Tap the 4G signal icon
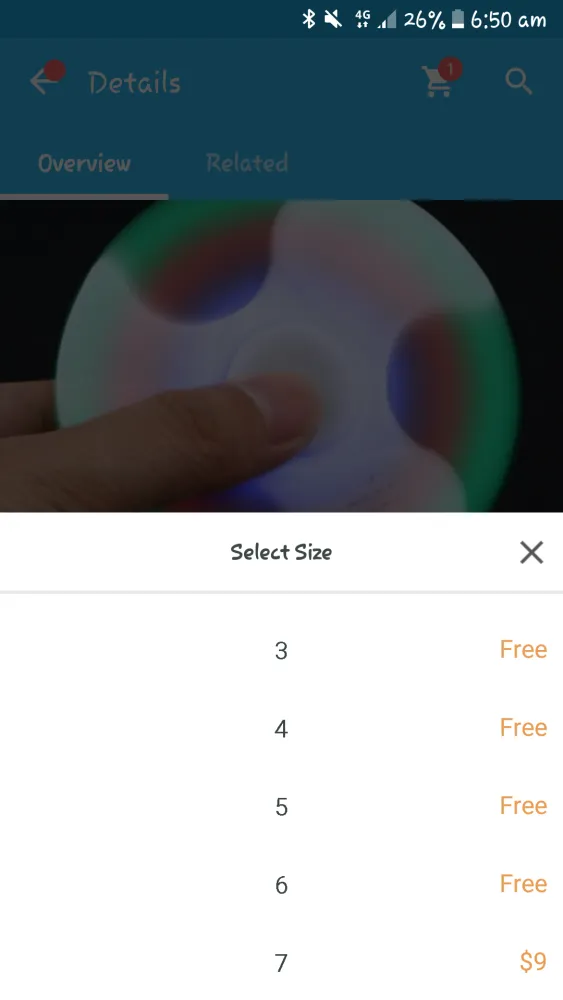The height and width of the screenshot is (1000, 563). (362, 19)
